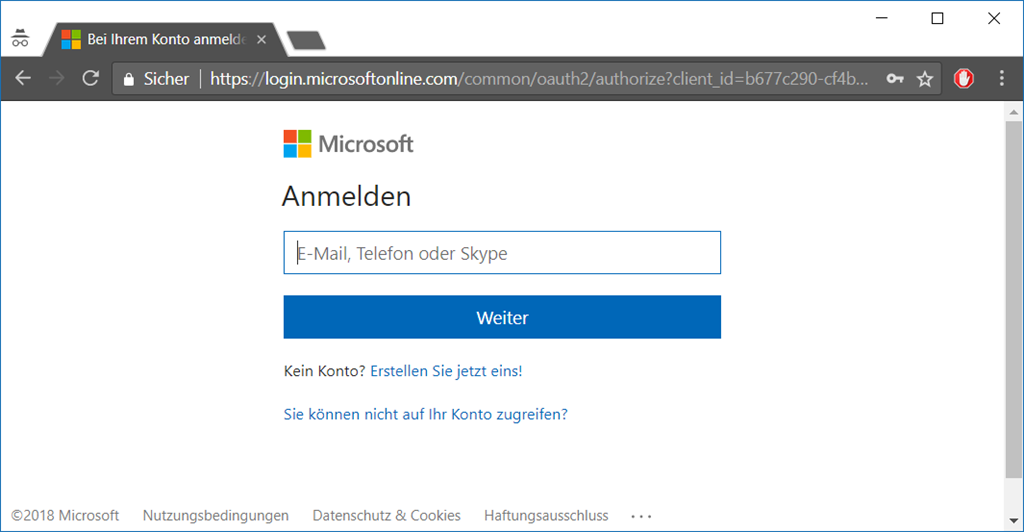The width and height of the screenshot is (1024, 532).
Task: Reload the page with refresh icon
Action: 90,78
